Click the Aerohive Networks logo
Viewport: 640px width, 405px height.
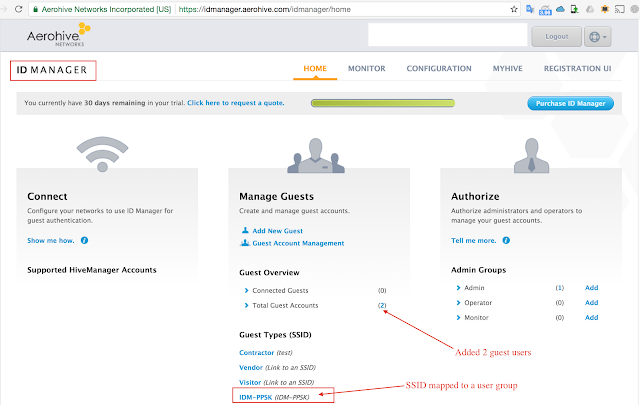point(59,35)
